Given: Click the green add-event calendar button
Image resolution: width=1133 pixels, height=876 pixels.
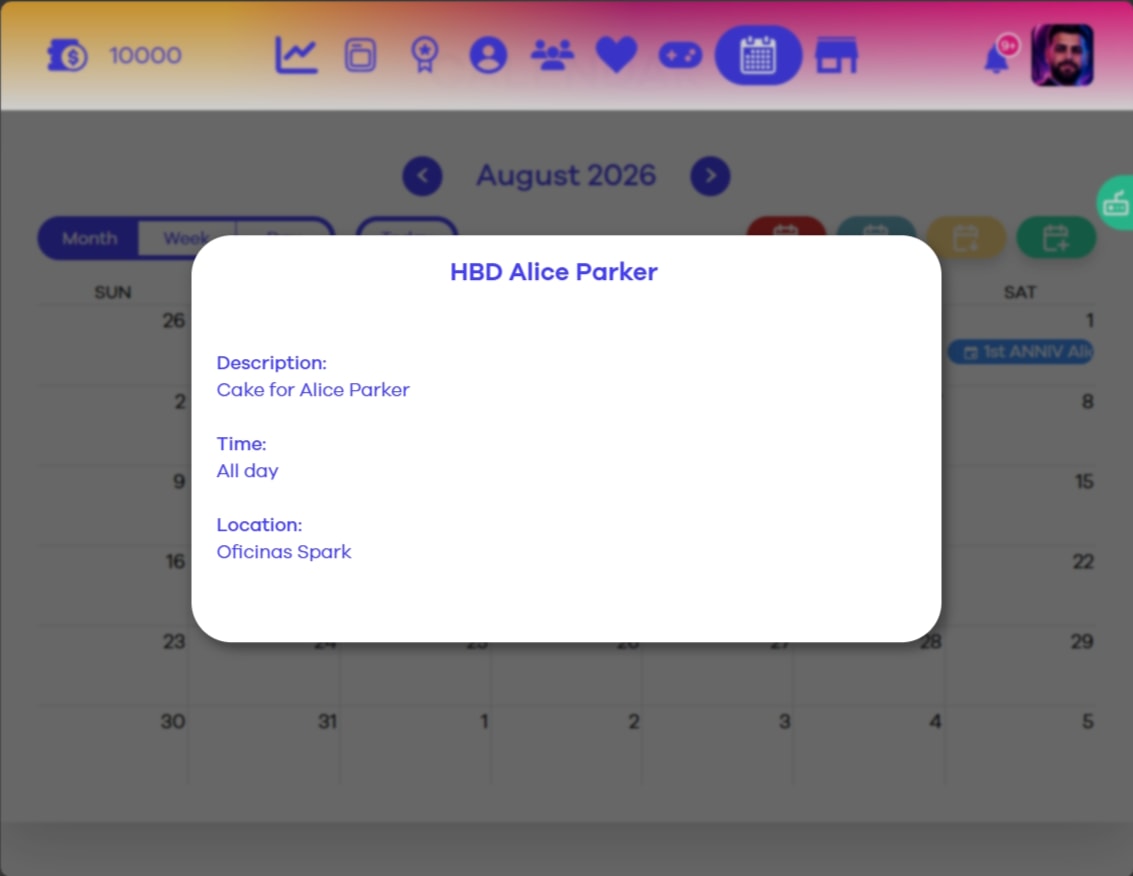Looking at the screenshot, I should (x=1056, y=237).
